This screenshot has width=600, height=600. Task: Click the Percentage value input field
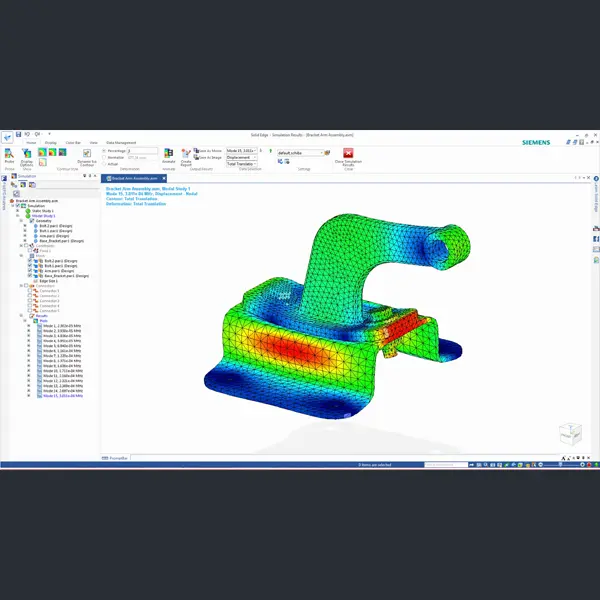coord(142,151)
